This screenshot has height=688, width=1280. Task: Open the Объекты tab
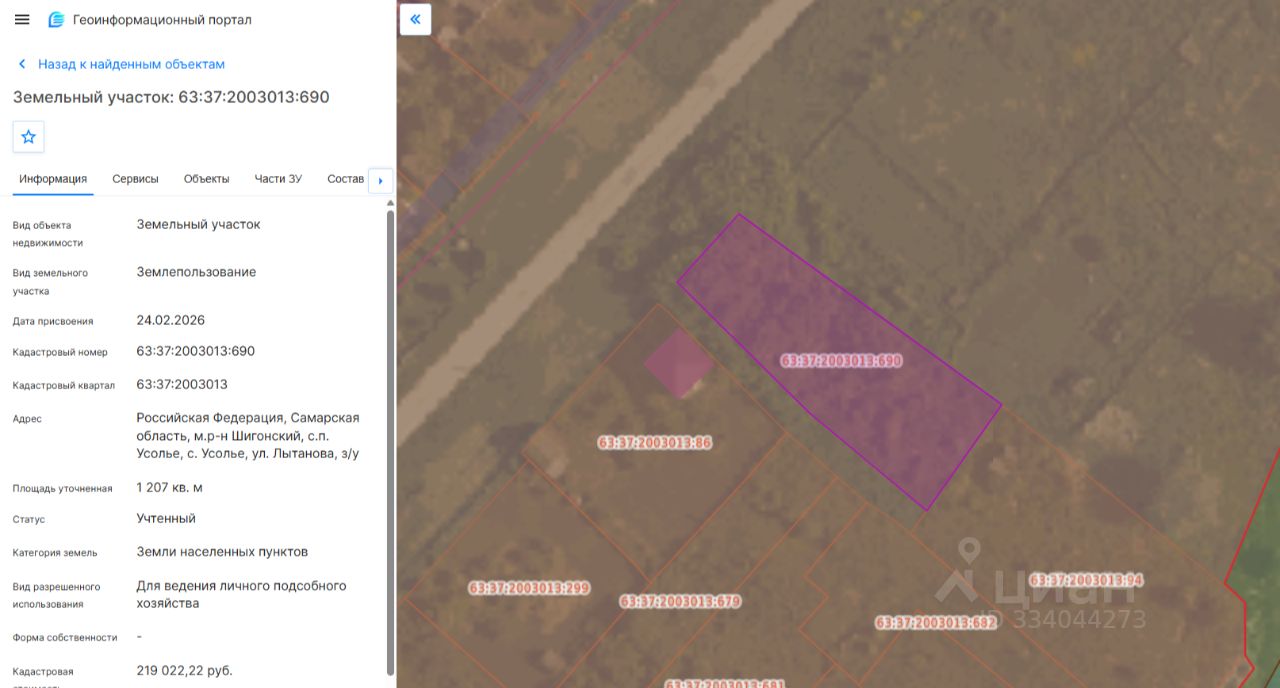pos(206,179)
